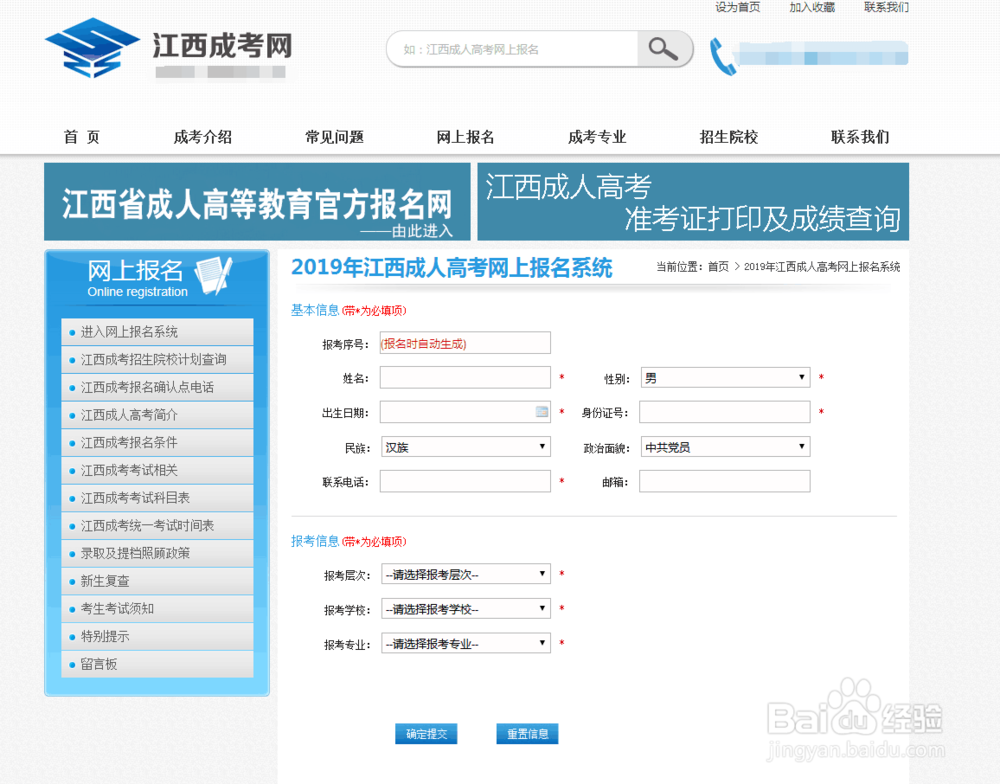Open 进入网上报名系统 in the sidebar
1000x784 pixels.
157,332
